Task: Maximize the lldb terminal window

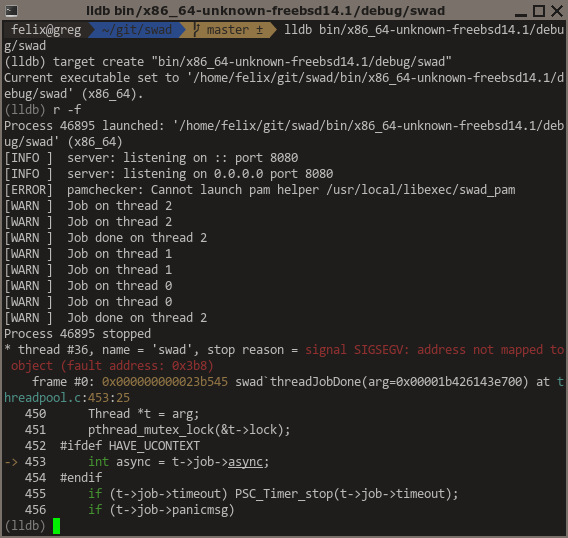Action: click(x=539, y=11)
